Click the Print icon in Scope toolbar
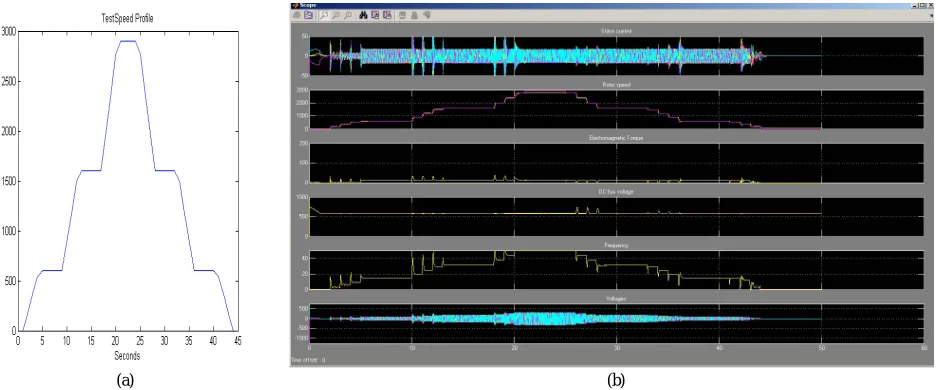The width and height of the screenshot is (938, 390). tap(297, 15)
